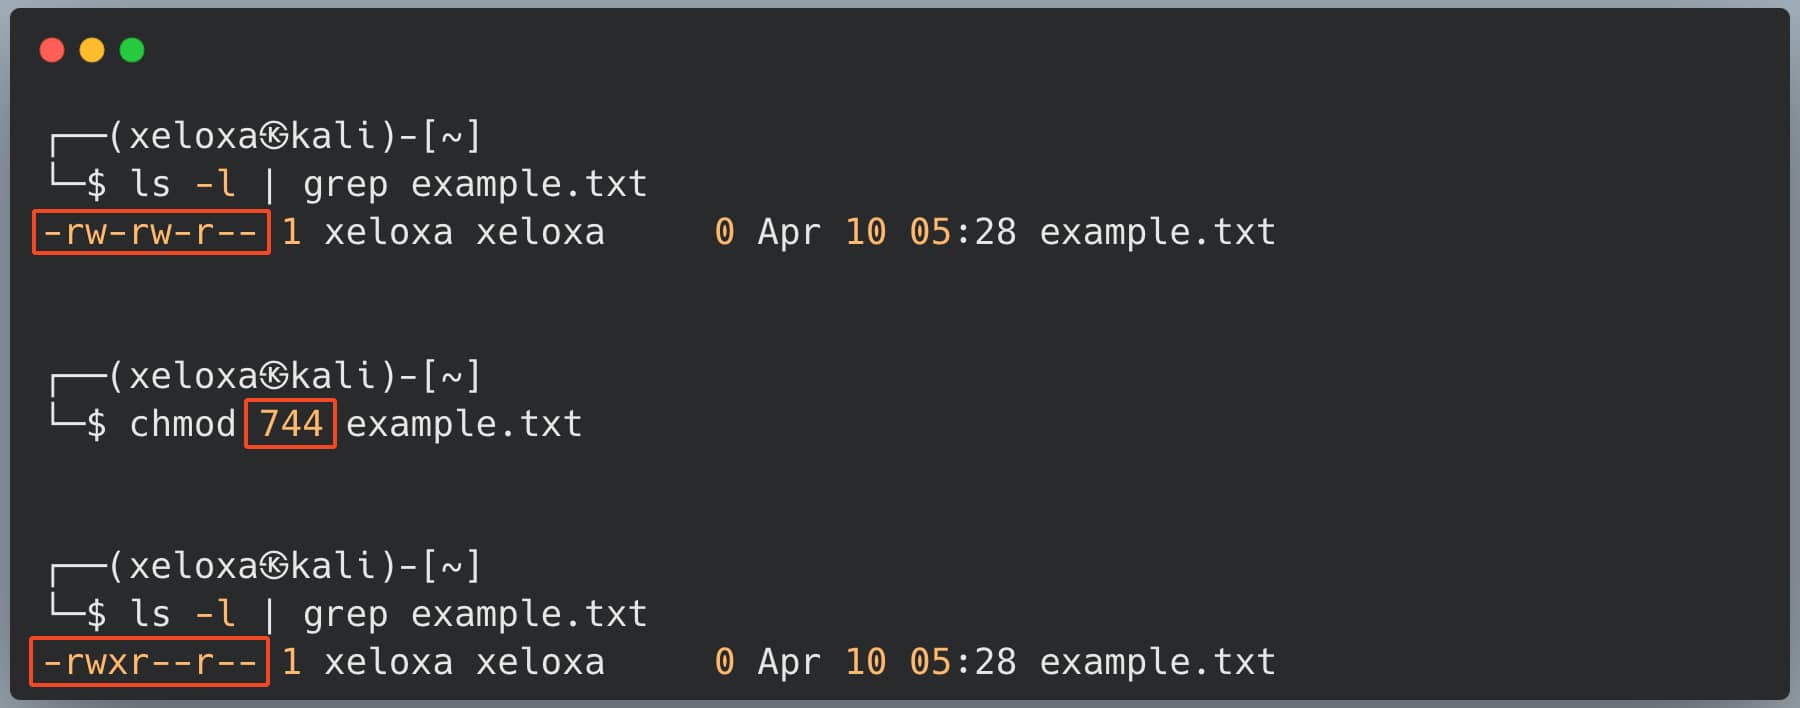Click the highlighted 744 permission number
The width and height of the screenshot is (1800, 708).
point(290,424)
